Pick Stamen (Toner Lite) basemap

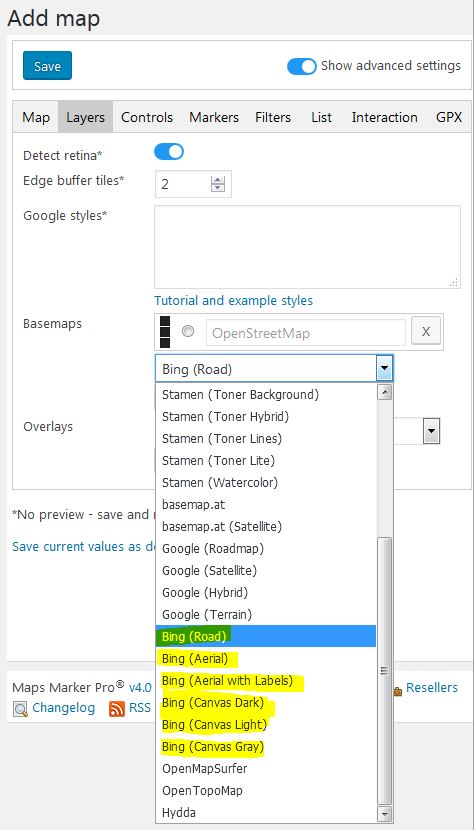(266, 461)
